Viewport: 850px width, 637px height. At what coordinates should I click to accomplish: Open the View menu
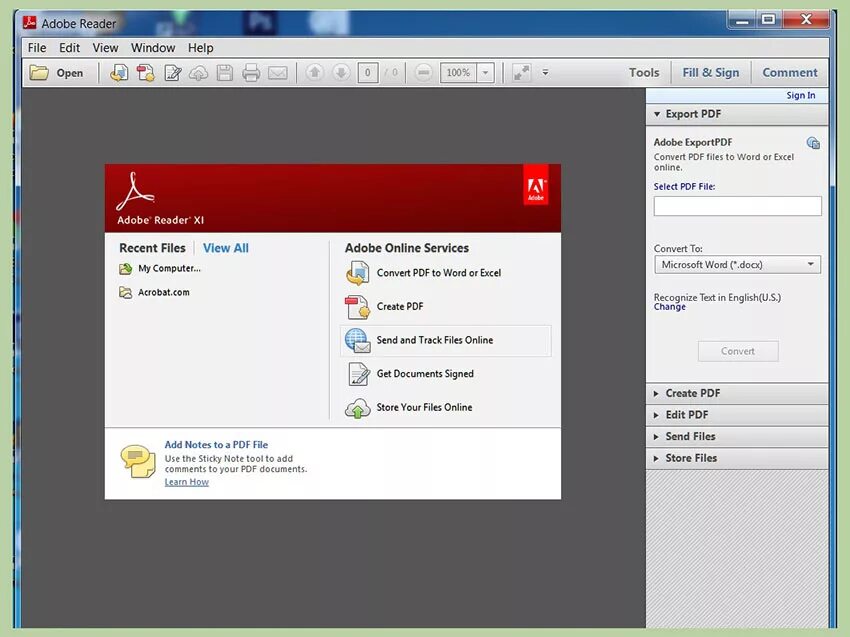pyautogui.click(x=105, y=48)
